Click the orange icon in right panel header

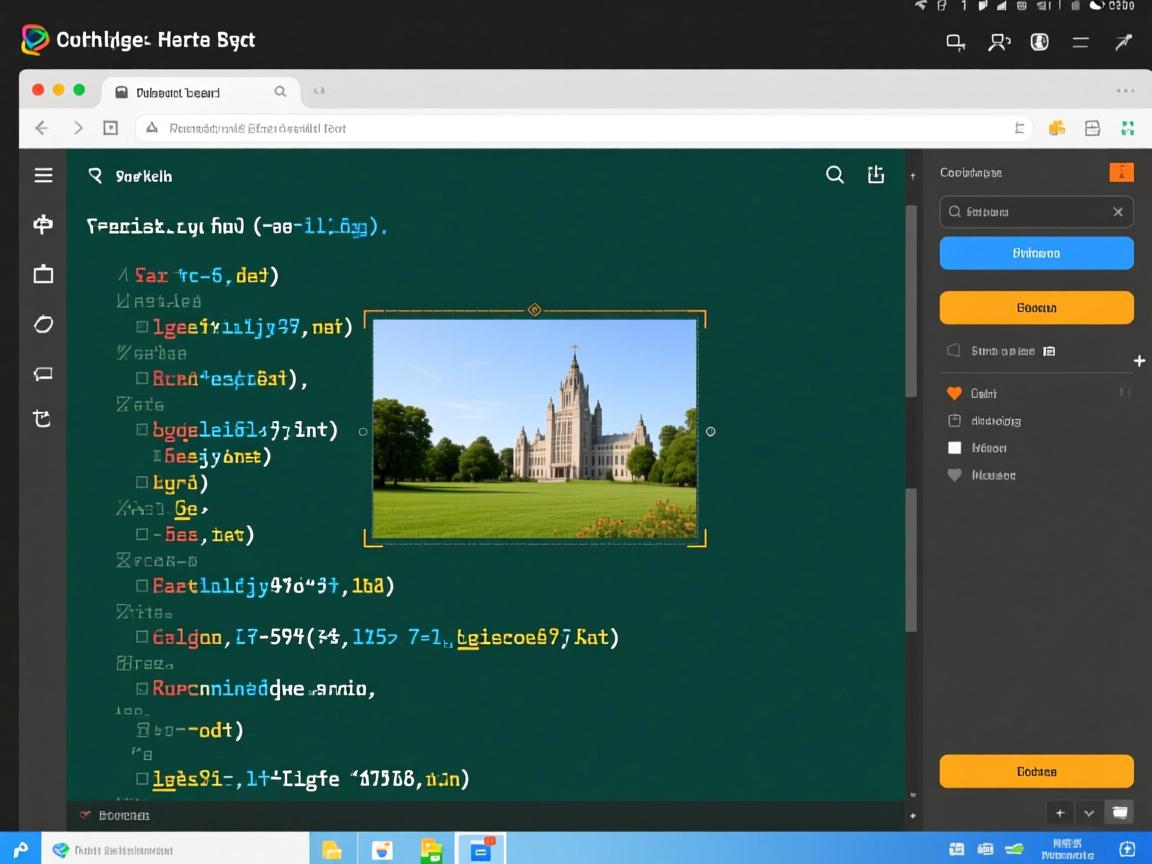click(1121, 172)
